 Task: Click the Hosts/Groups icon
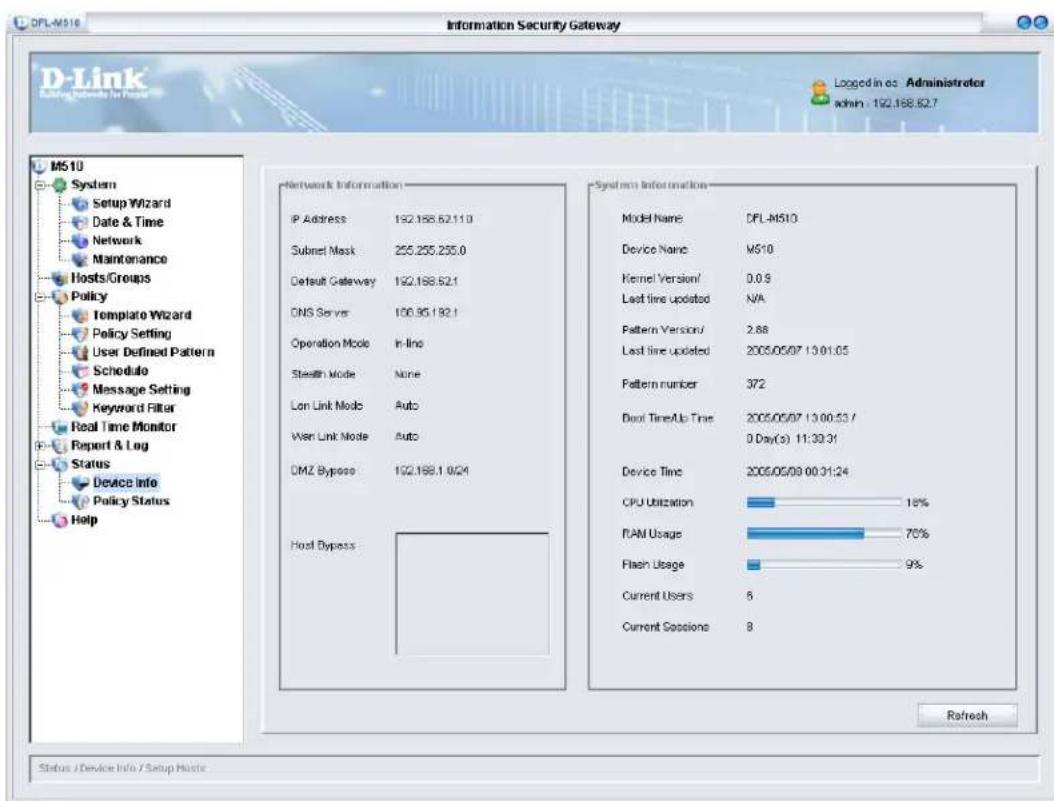pyautogui.click(x=60, y=278)
